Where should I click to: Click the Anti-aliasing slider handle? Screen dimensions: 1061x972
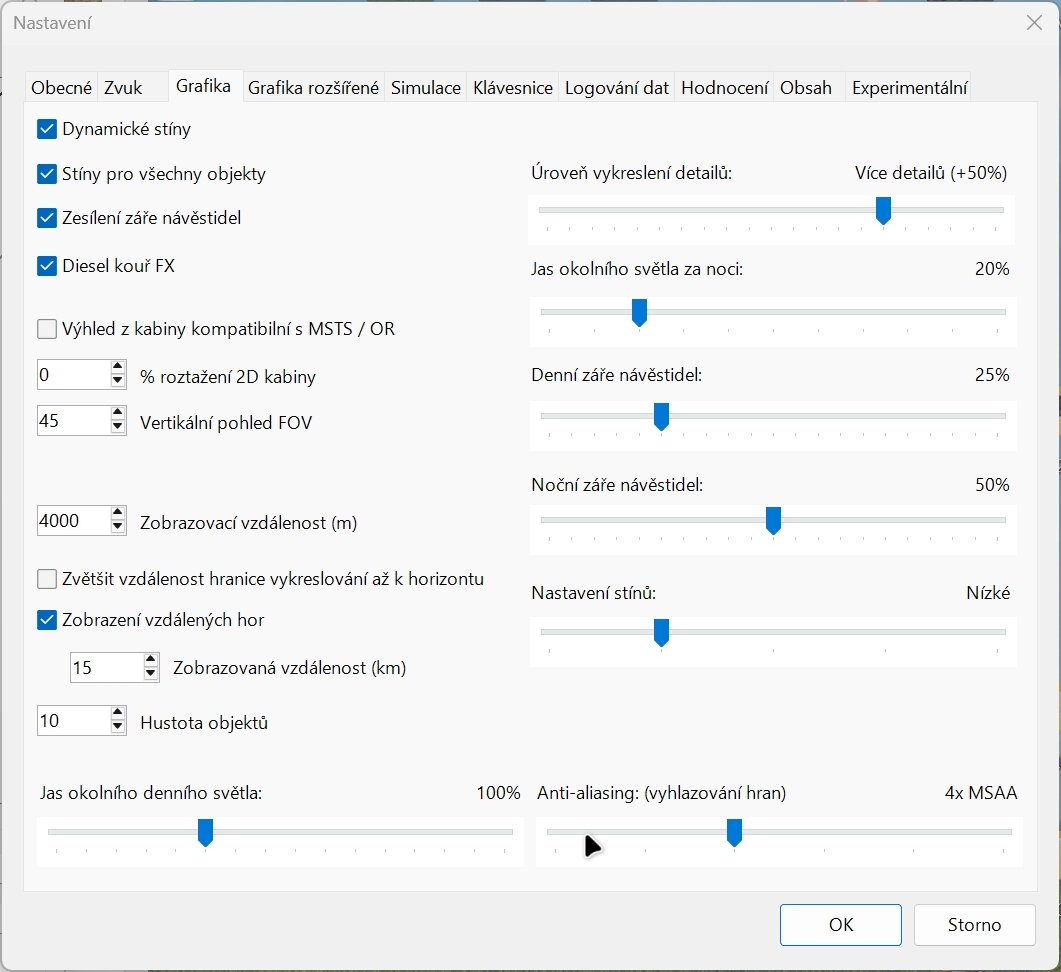tap(734, 833)
